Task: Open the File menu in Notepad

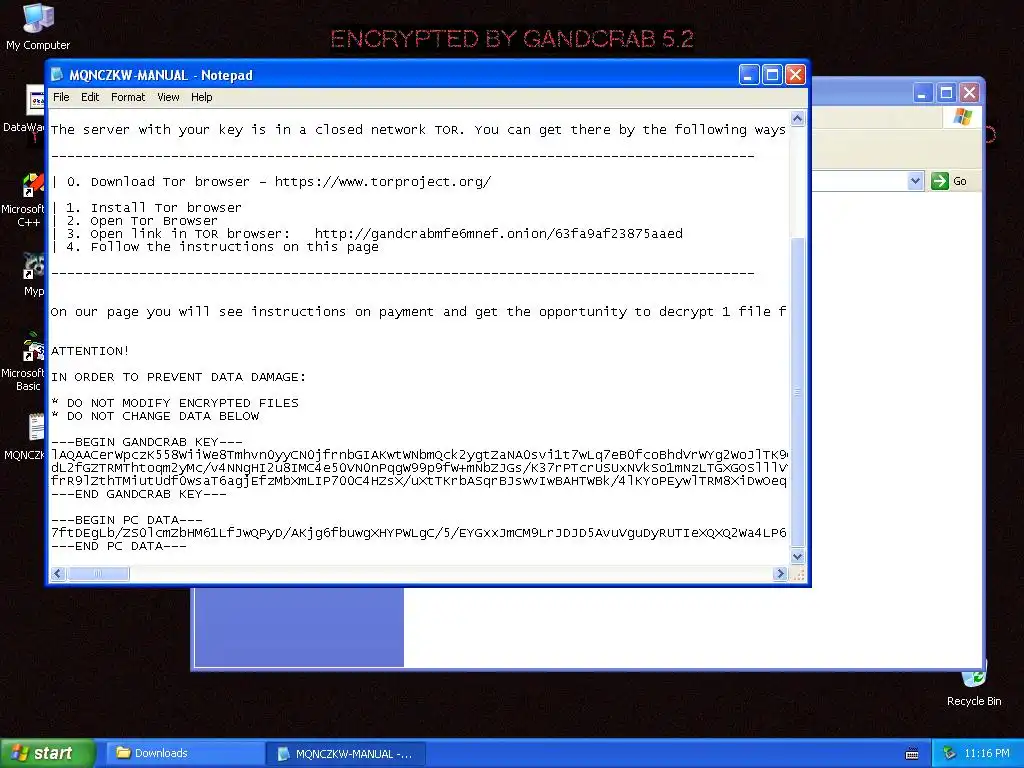Action: coord(61,97)
